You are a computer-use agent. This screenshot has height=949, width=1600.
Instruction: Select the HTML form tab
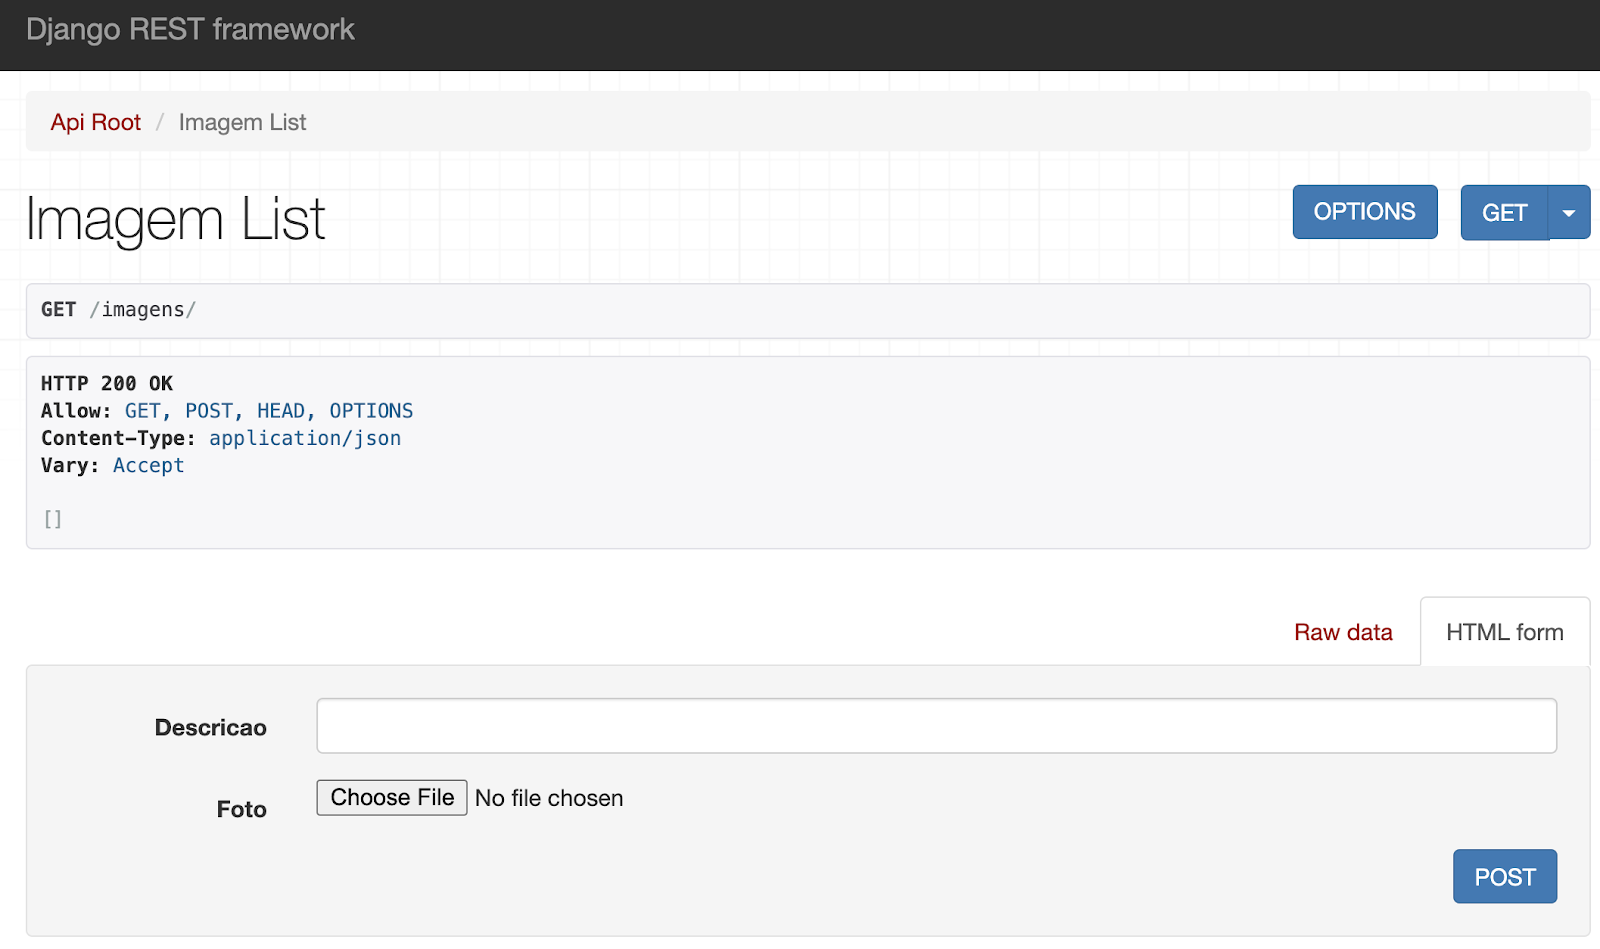1504,632
